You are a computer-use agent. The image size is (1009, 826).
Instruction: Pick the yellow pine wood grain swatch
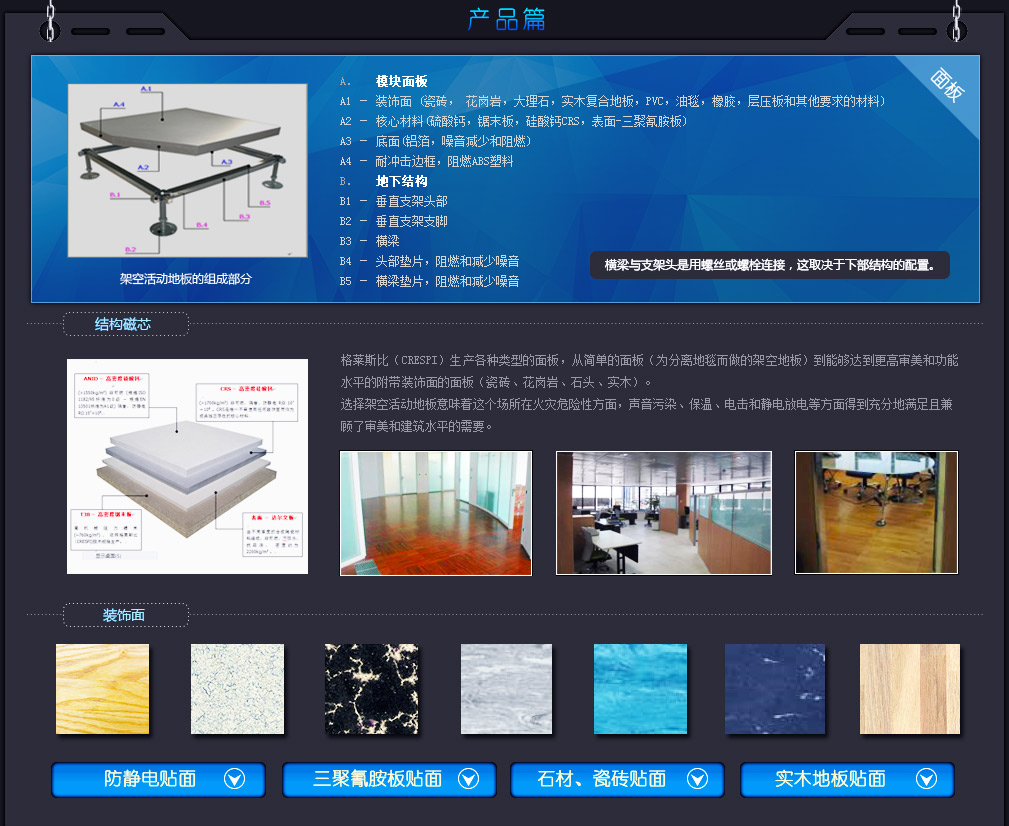pos(102,689)
